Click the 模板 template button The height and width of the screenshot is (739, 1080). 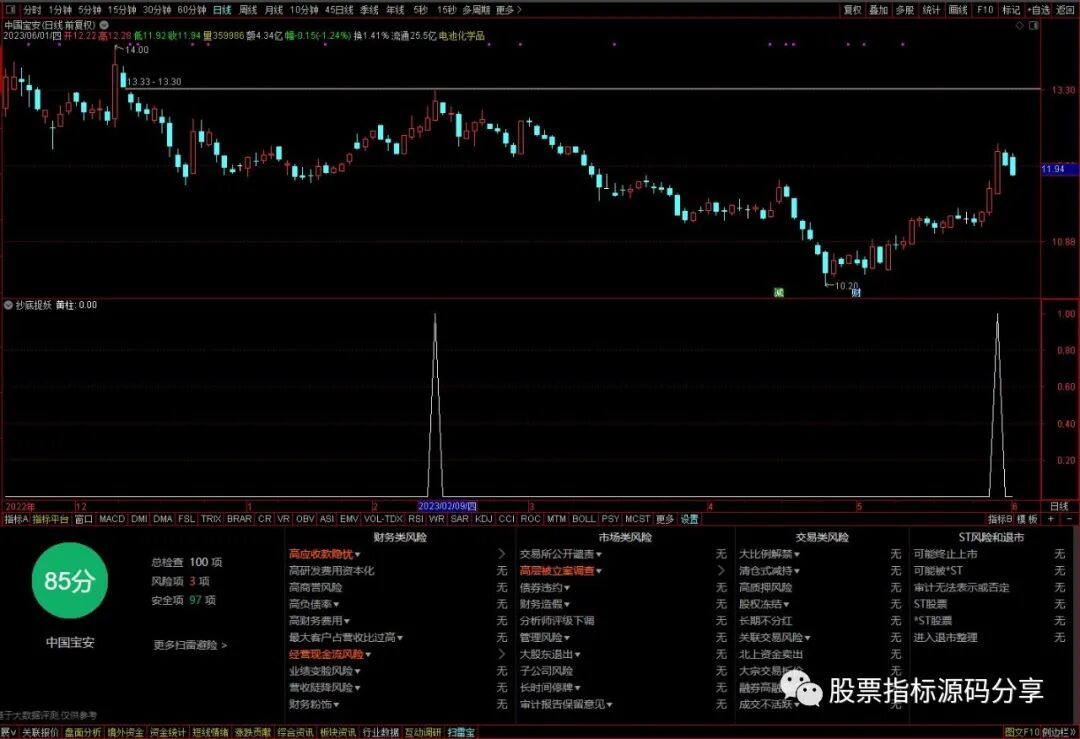coord(1027,519)
